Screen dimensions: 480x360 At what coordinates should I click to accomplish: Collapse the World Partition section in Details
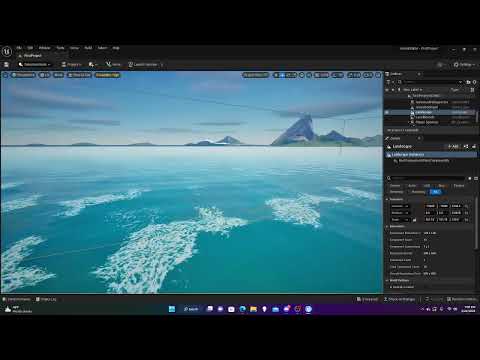pos(387,280)
